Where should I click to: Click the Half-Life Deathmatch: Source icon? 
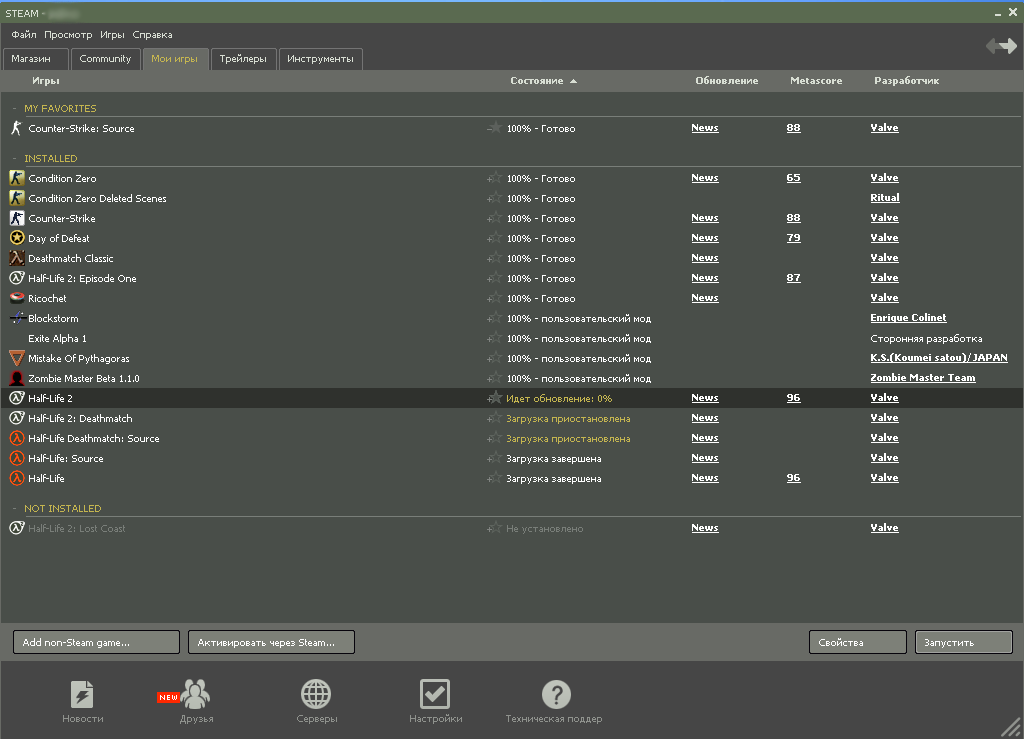[x=17, y=438]
